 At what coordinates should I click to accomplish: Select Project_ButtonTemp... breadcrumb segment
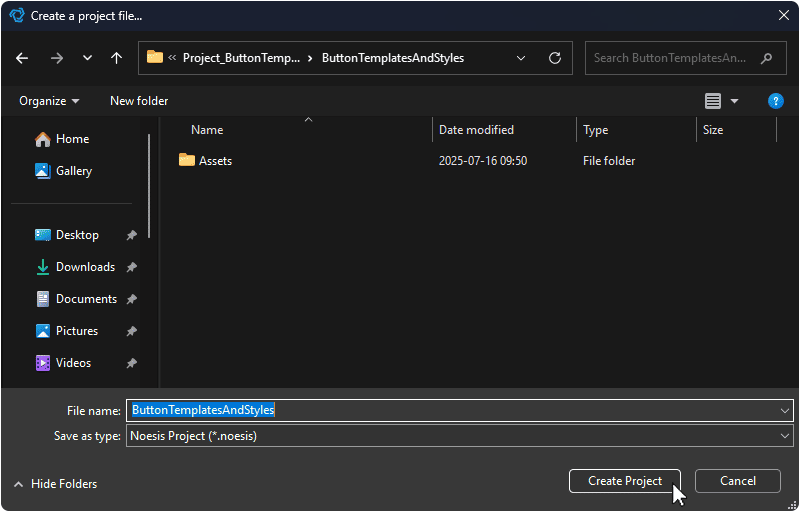241,58
